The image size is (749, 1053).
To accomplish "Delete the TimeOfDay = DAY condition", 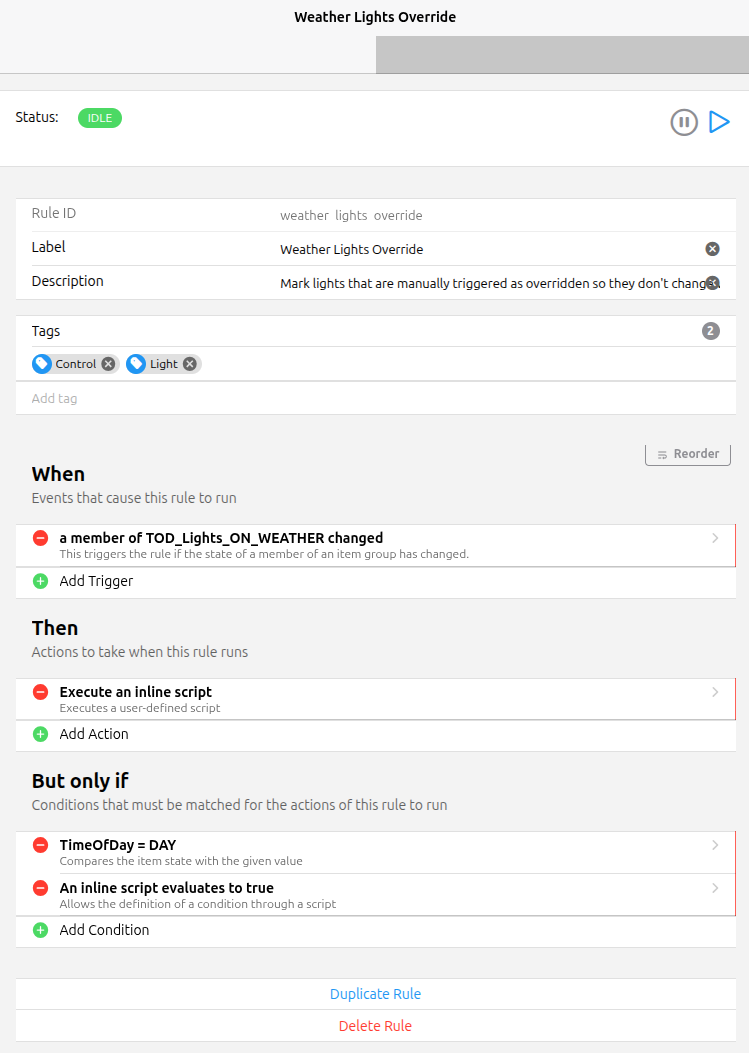I will [41, 845].
